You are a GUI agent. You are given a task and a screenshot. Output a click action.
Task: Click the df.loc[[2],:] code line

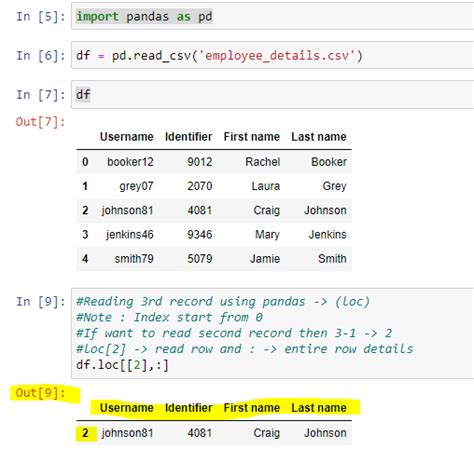(x=122, y=365)
